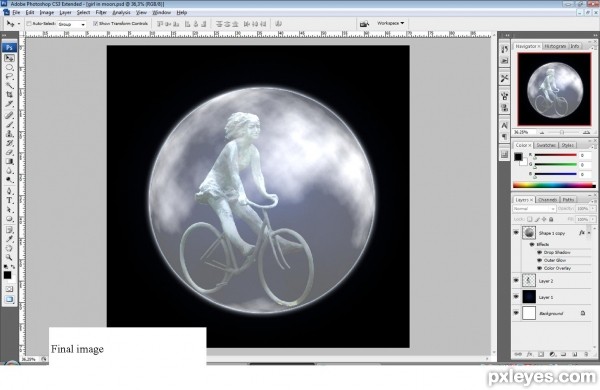The width and height of the screenshot is (600, 390).
Task: Select the Path Selection tool
Action: [9, 209]
